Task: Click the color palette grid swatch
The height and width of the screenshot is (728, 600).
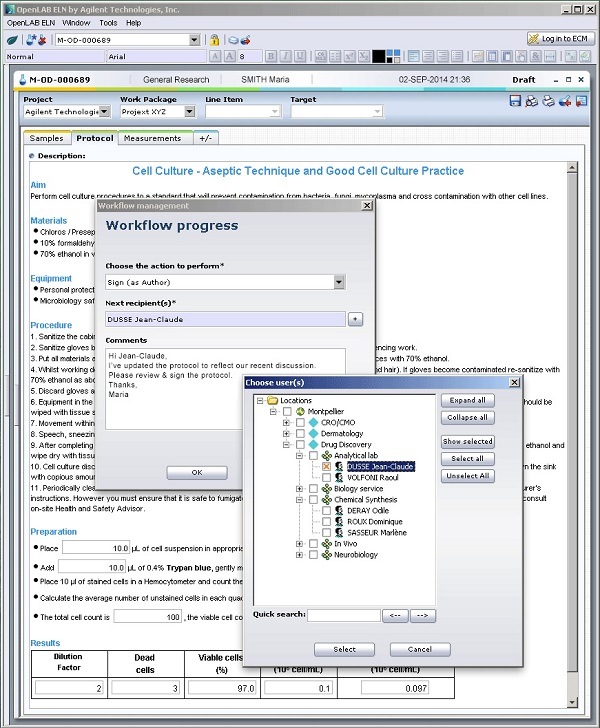Action: [393, 57]
